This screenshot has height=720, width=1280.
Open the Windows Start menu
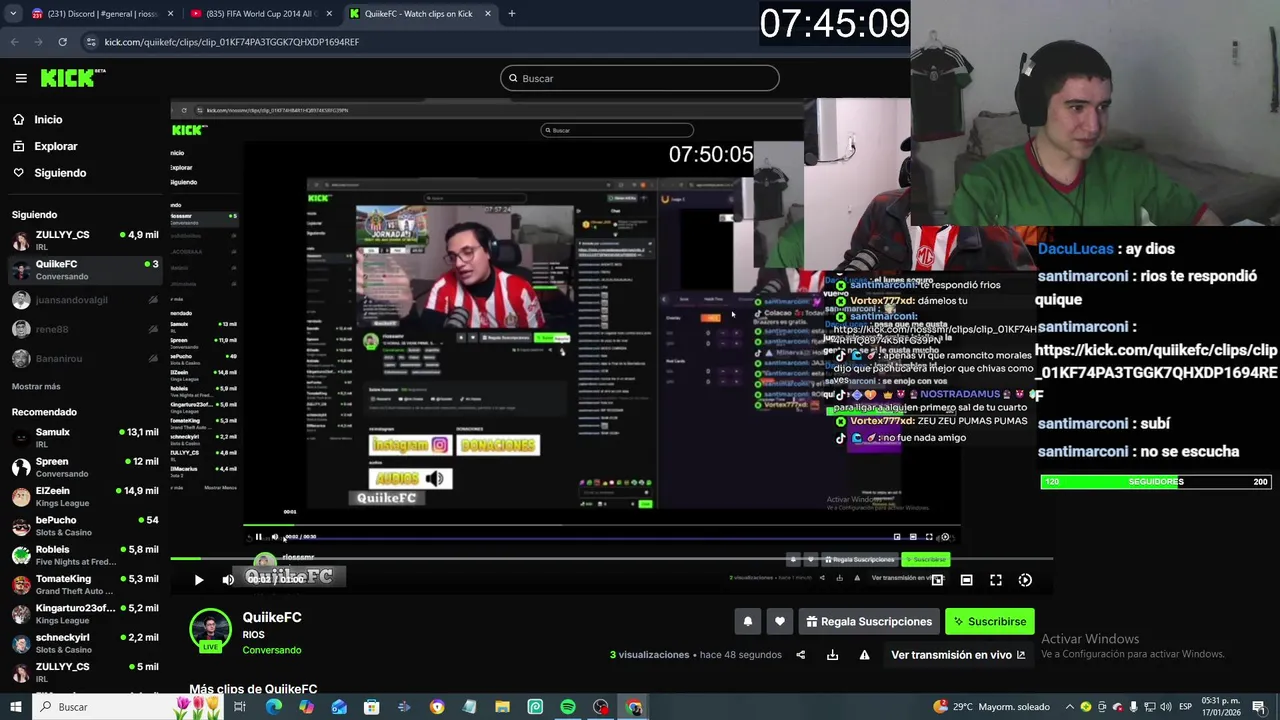15,707
